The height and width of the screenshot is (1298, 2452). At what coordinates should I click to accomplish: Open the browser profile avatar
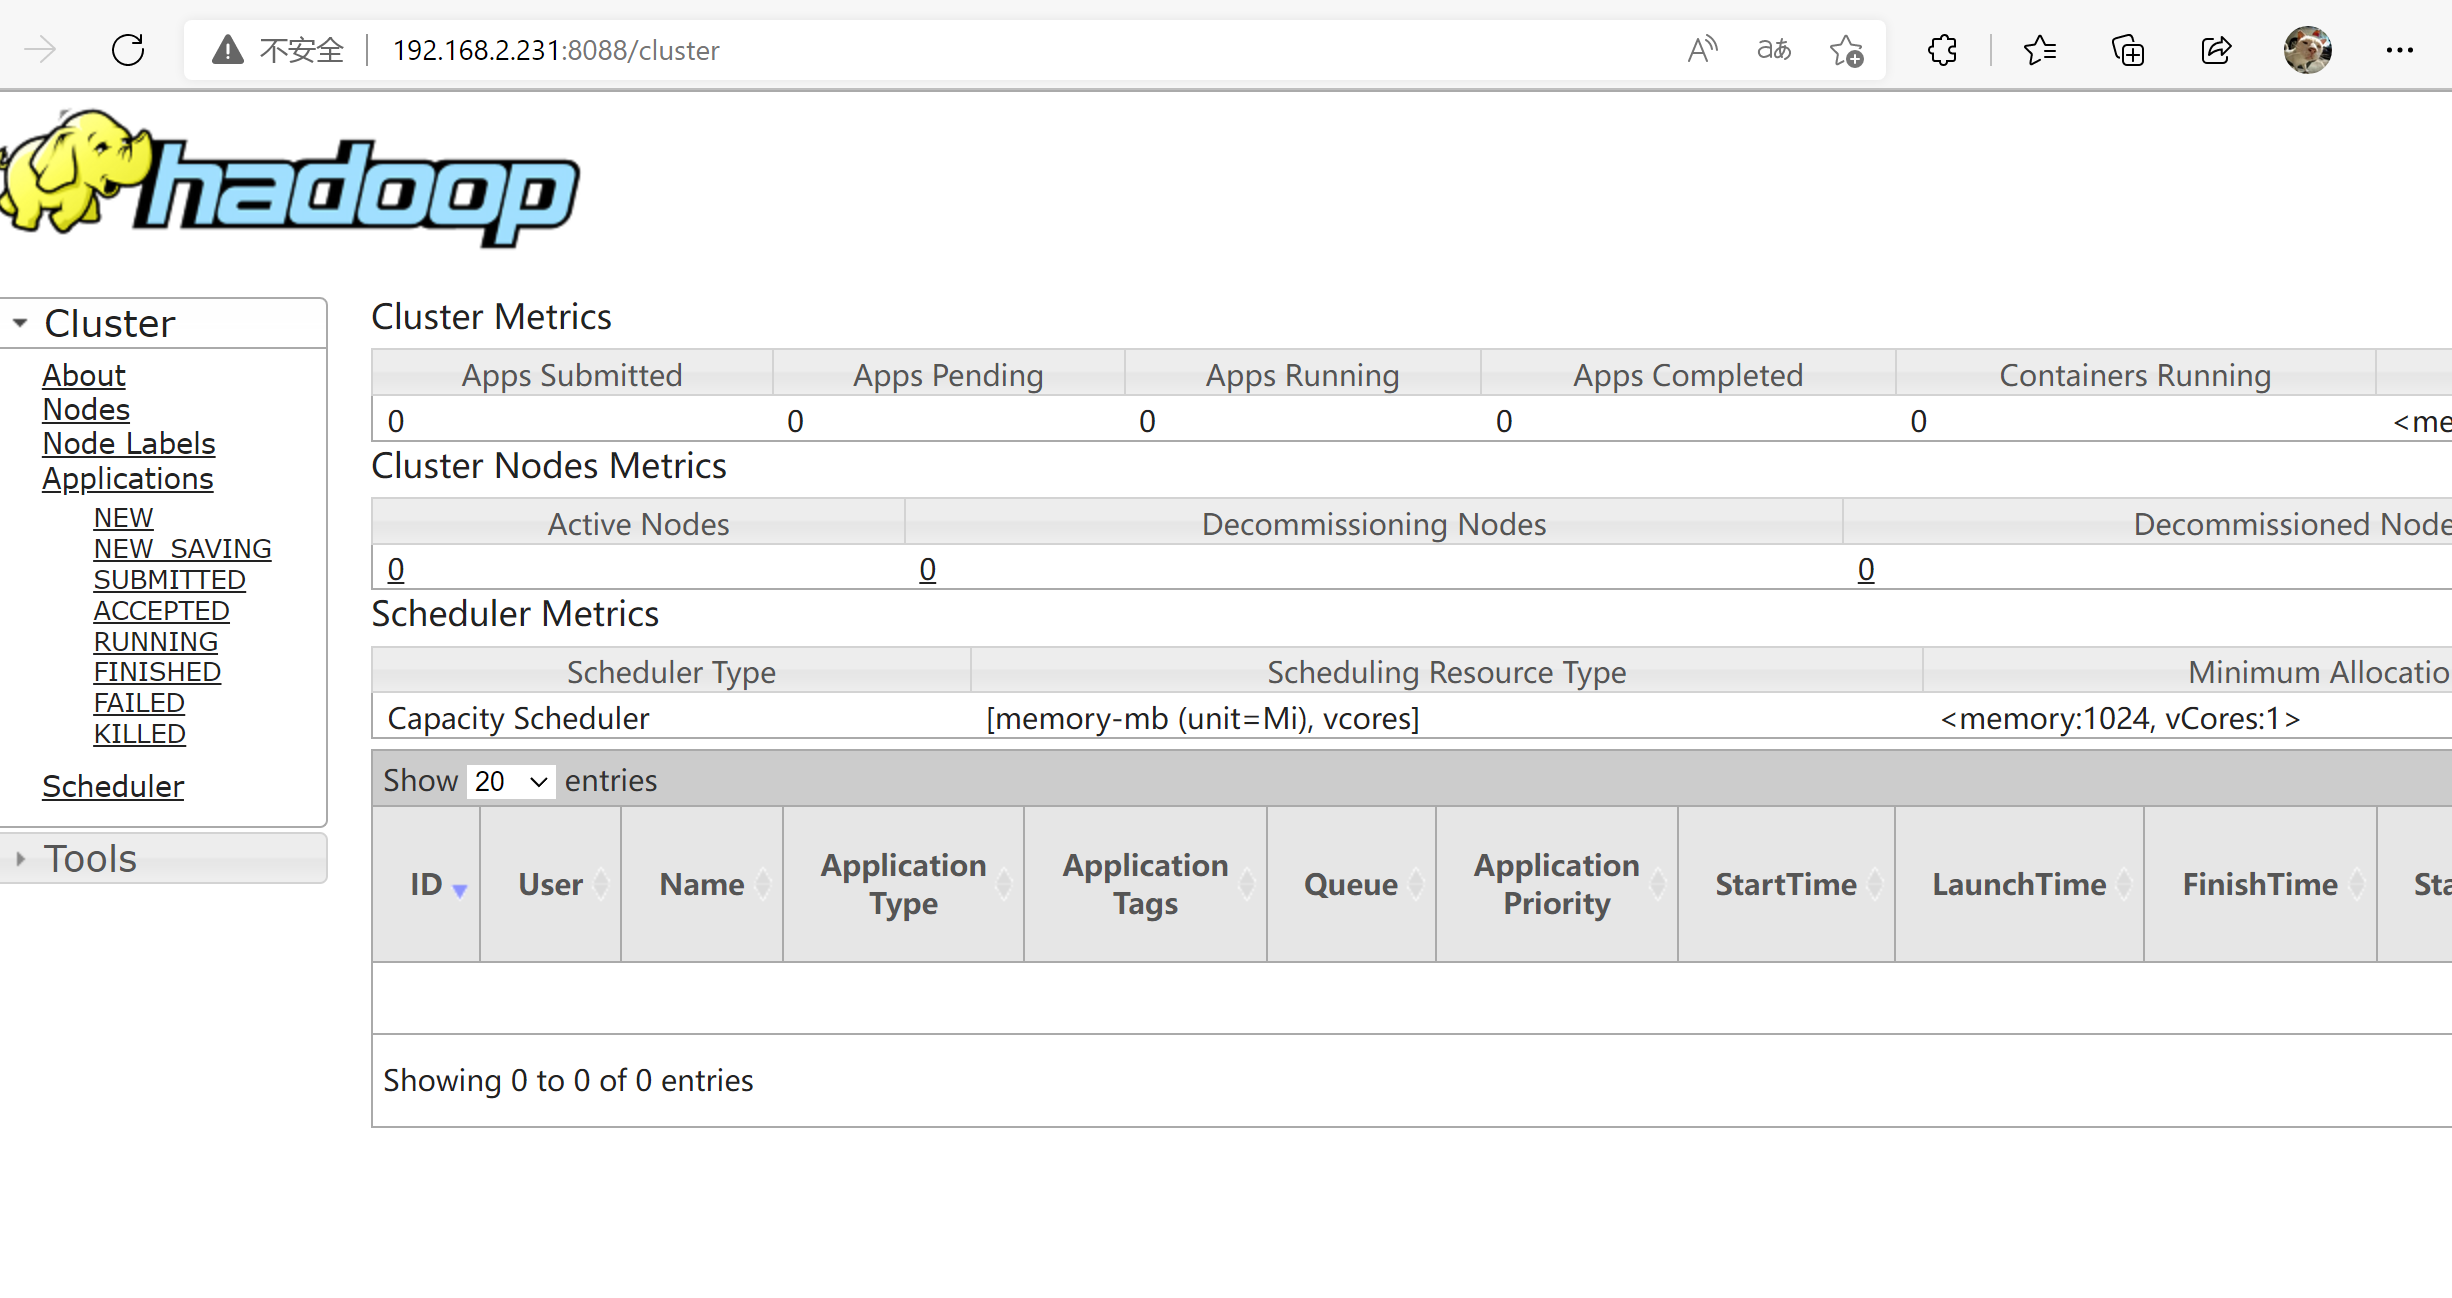pyautogui.click(x=2307, y=50)
